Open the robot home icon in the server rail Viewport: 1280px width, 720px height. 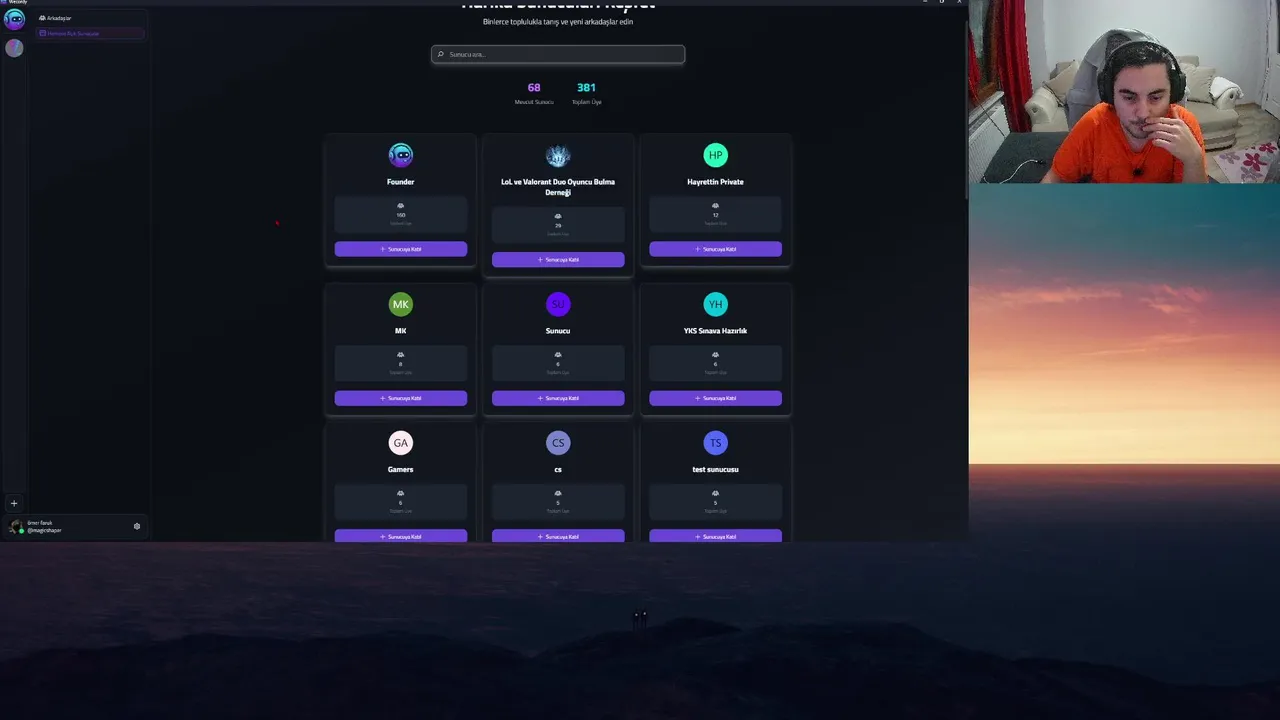[x=14, y=19]
